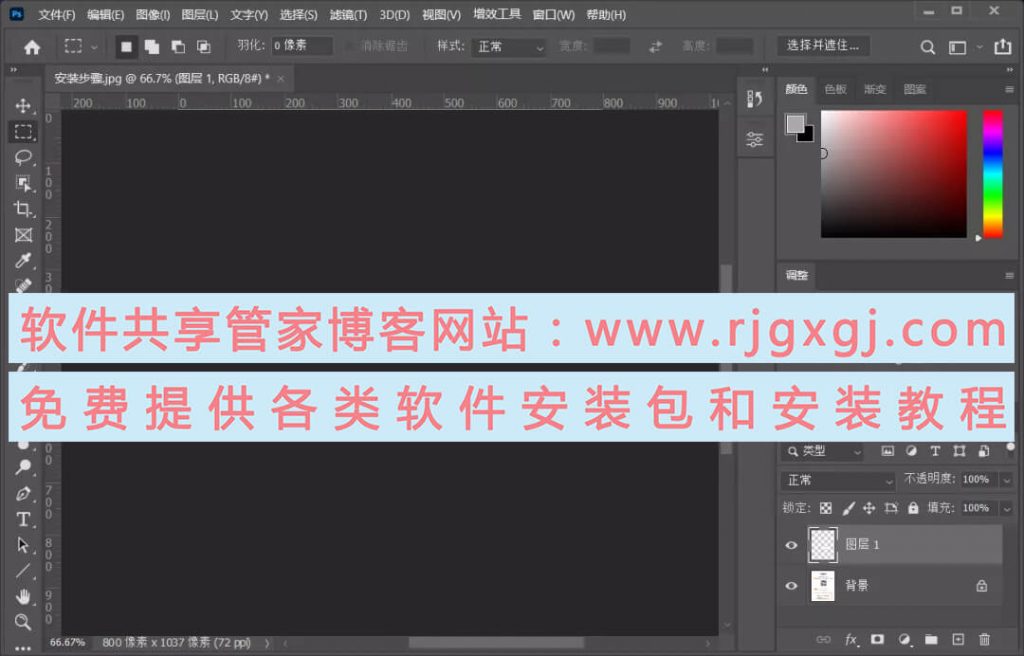
Task: Click the foreground color swatch
Action: click(795, 123)
